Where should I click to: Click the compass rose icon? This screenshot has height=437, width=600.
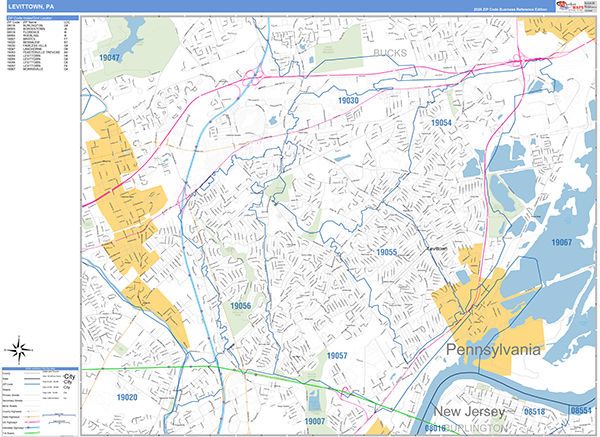click(x=18, y=350)
